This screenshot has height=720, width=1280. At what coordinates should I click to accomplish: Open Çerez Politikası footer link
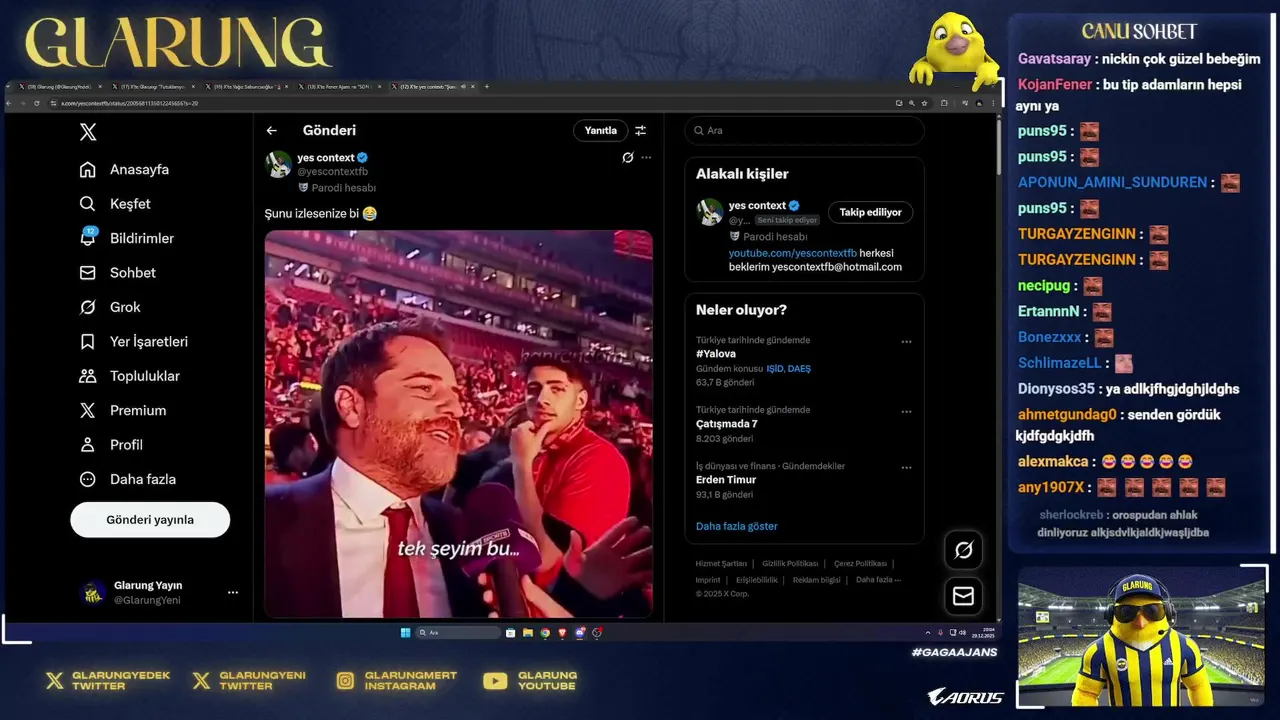click(860, 564)
